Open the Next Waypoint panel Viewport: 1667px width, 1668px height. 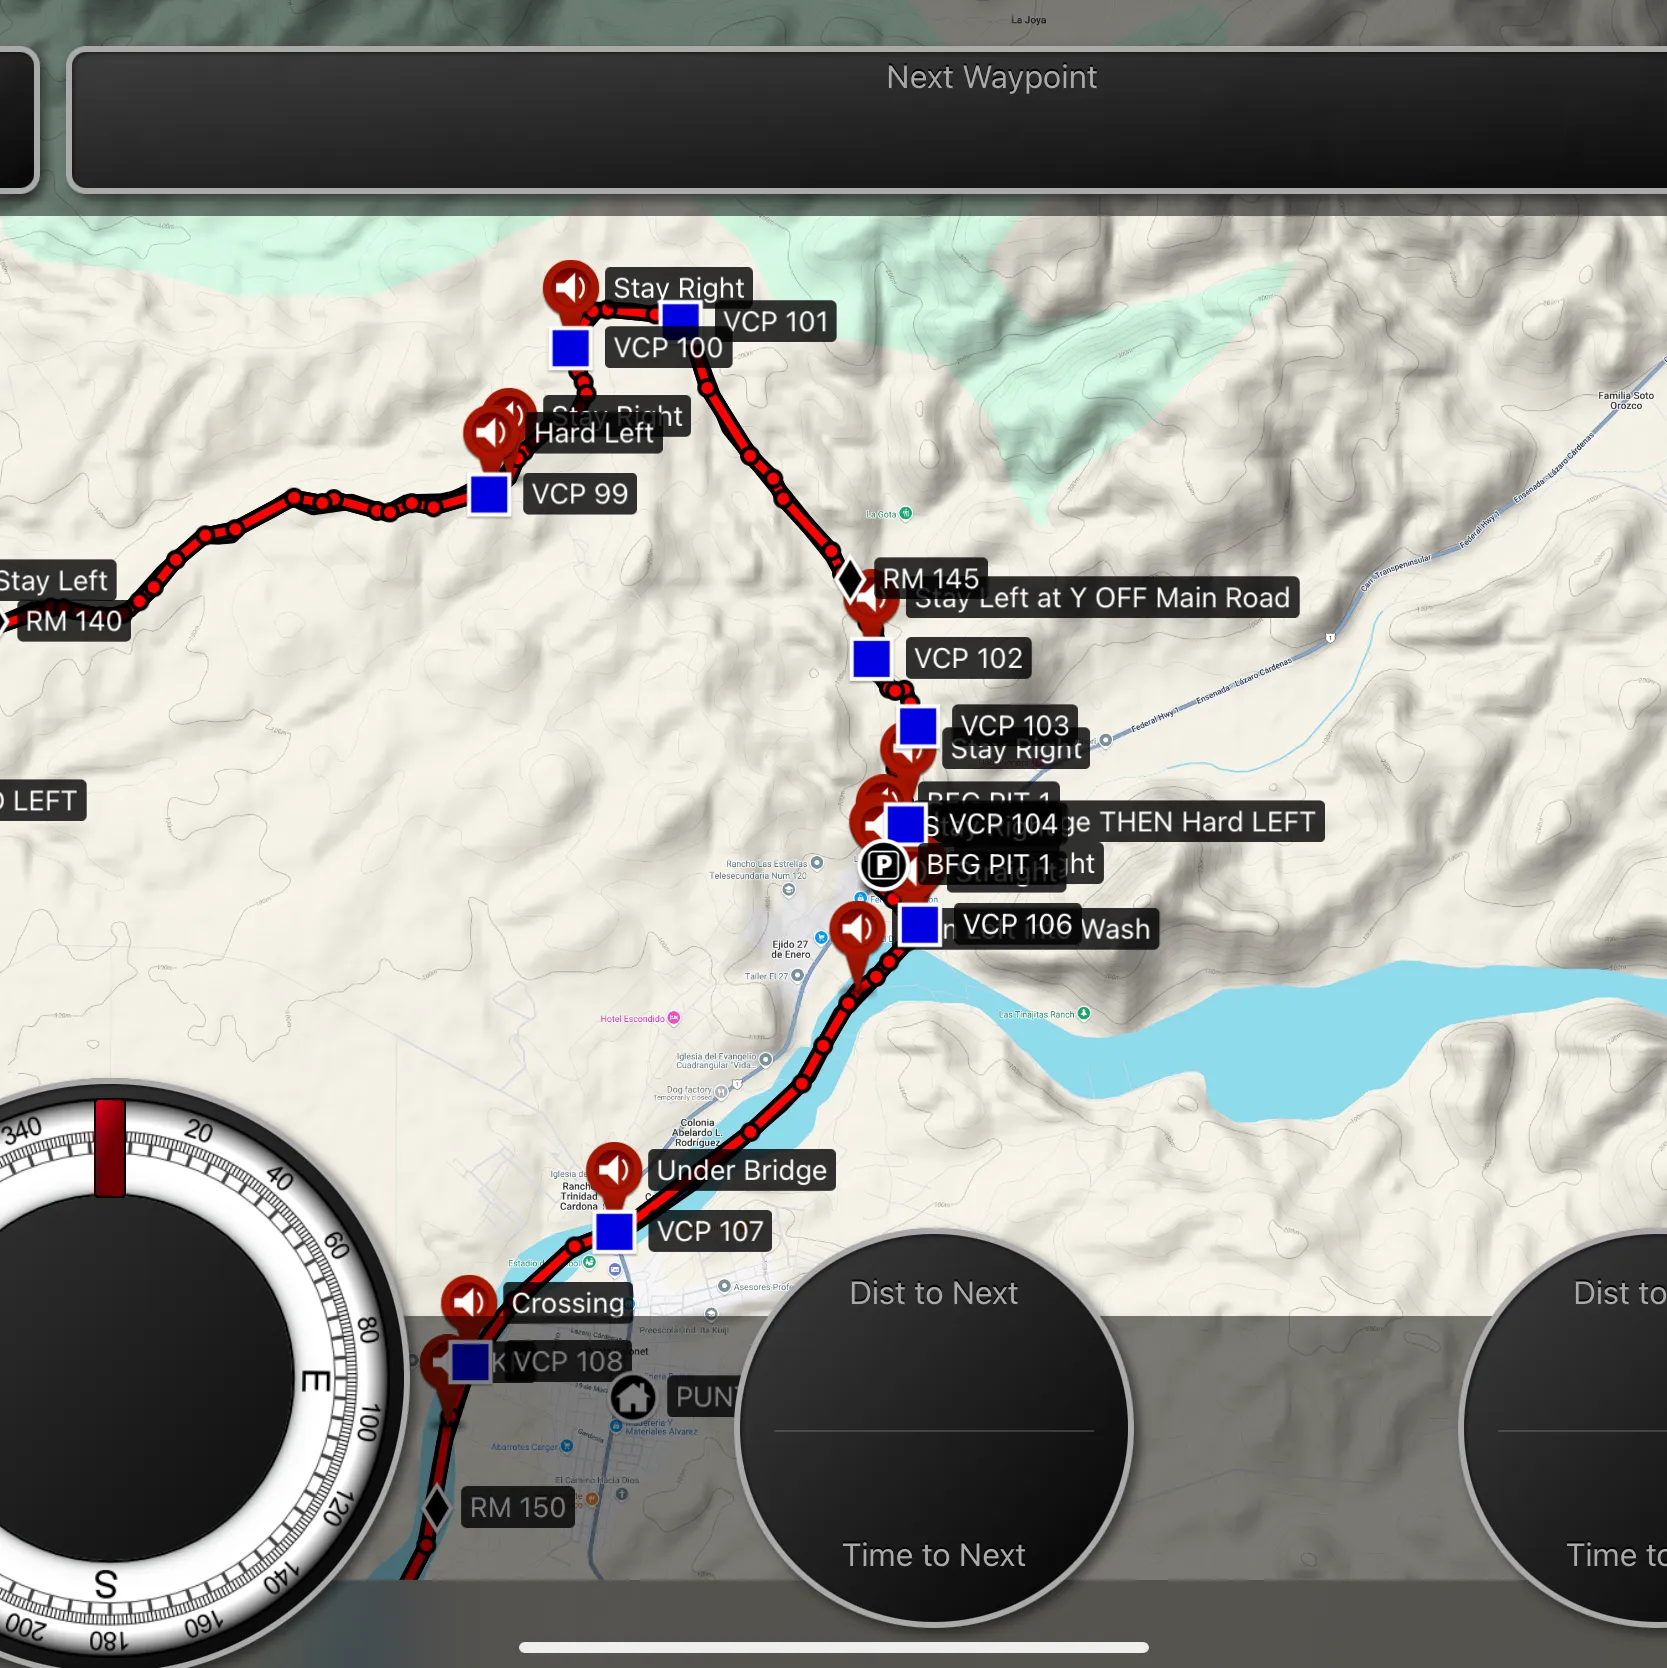[x=868, y=119]
